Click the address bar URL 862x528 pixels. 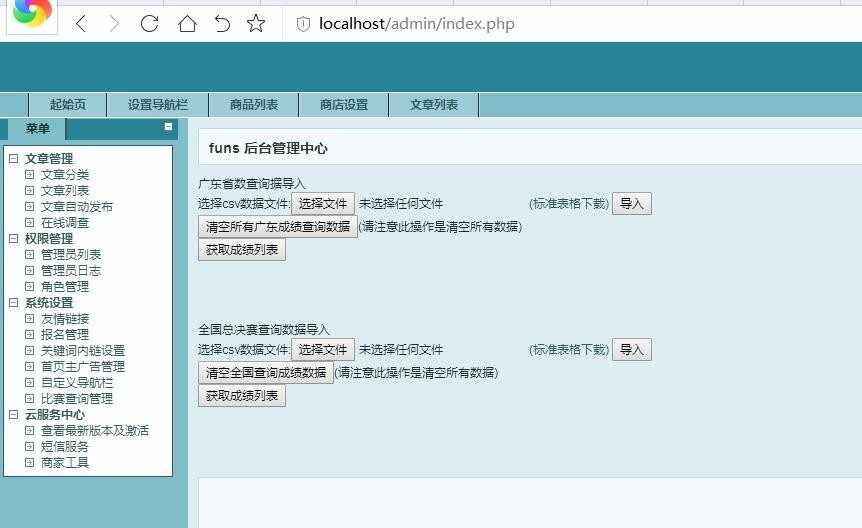click(x=417, y=24)
